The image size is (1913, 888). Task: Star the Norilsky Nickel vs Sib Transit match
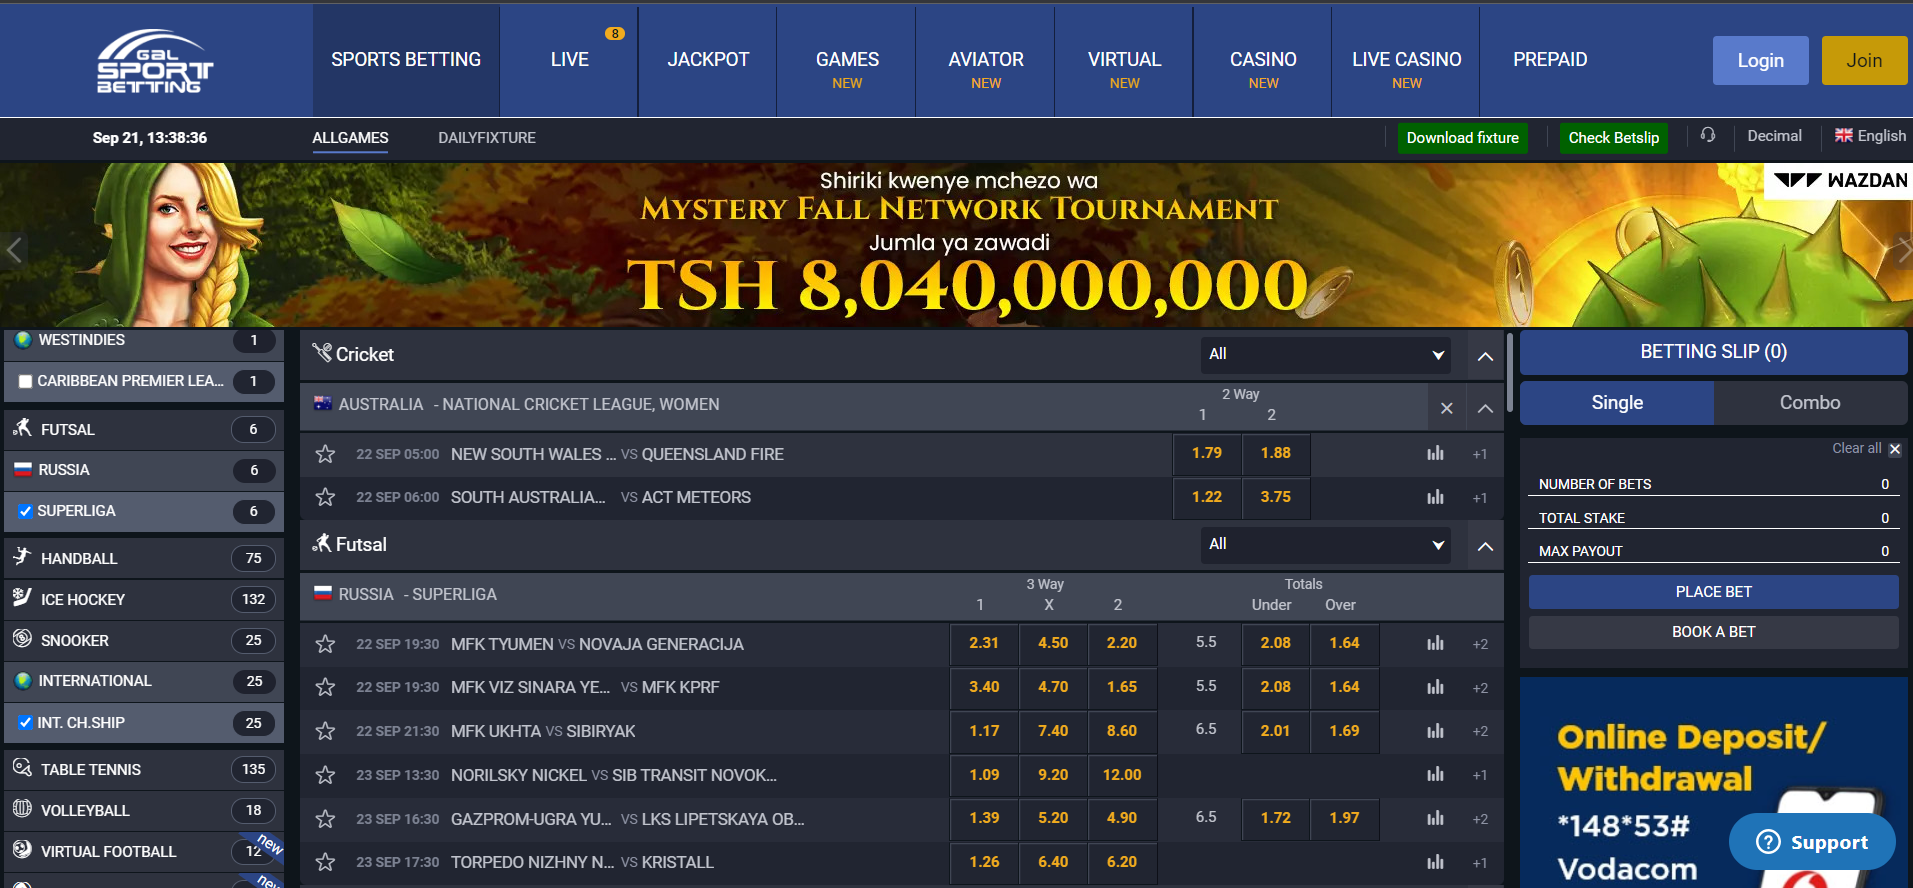[325, 775]
